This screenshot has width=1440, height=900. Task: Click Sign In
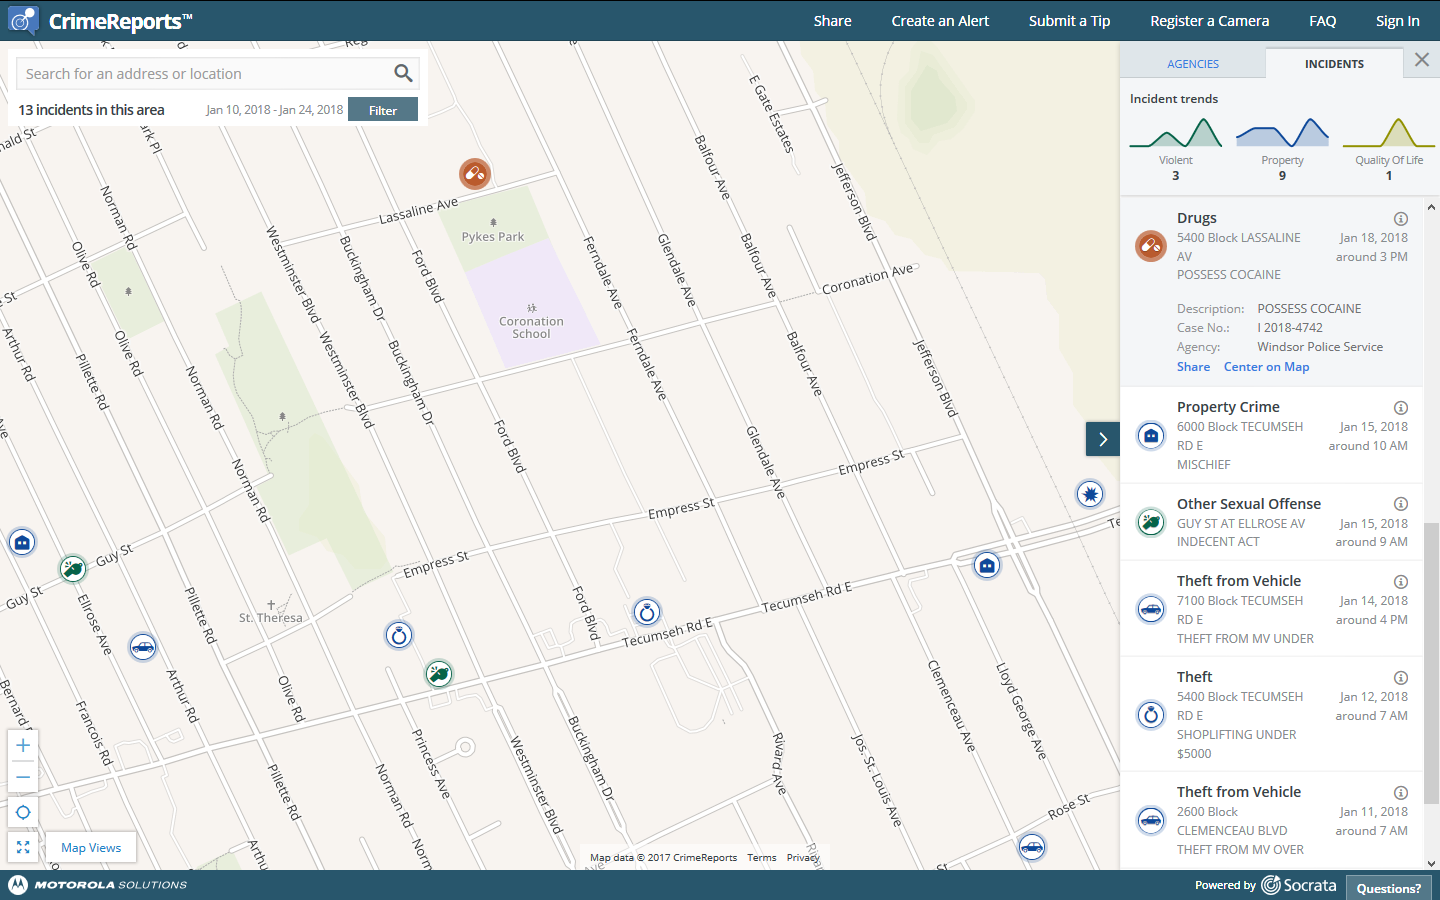[x=1397, y=21]
